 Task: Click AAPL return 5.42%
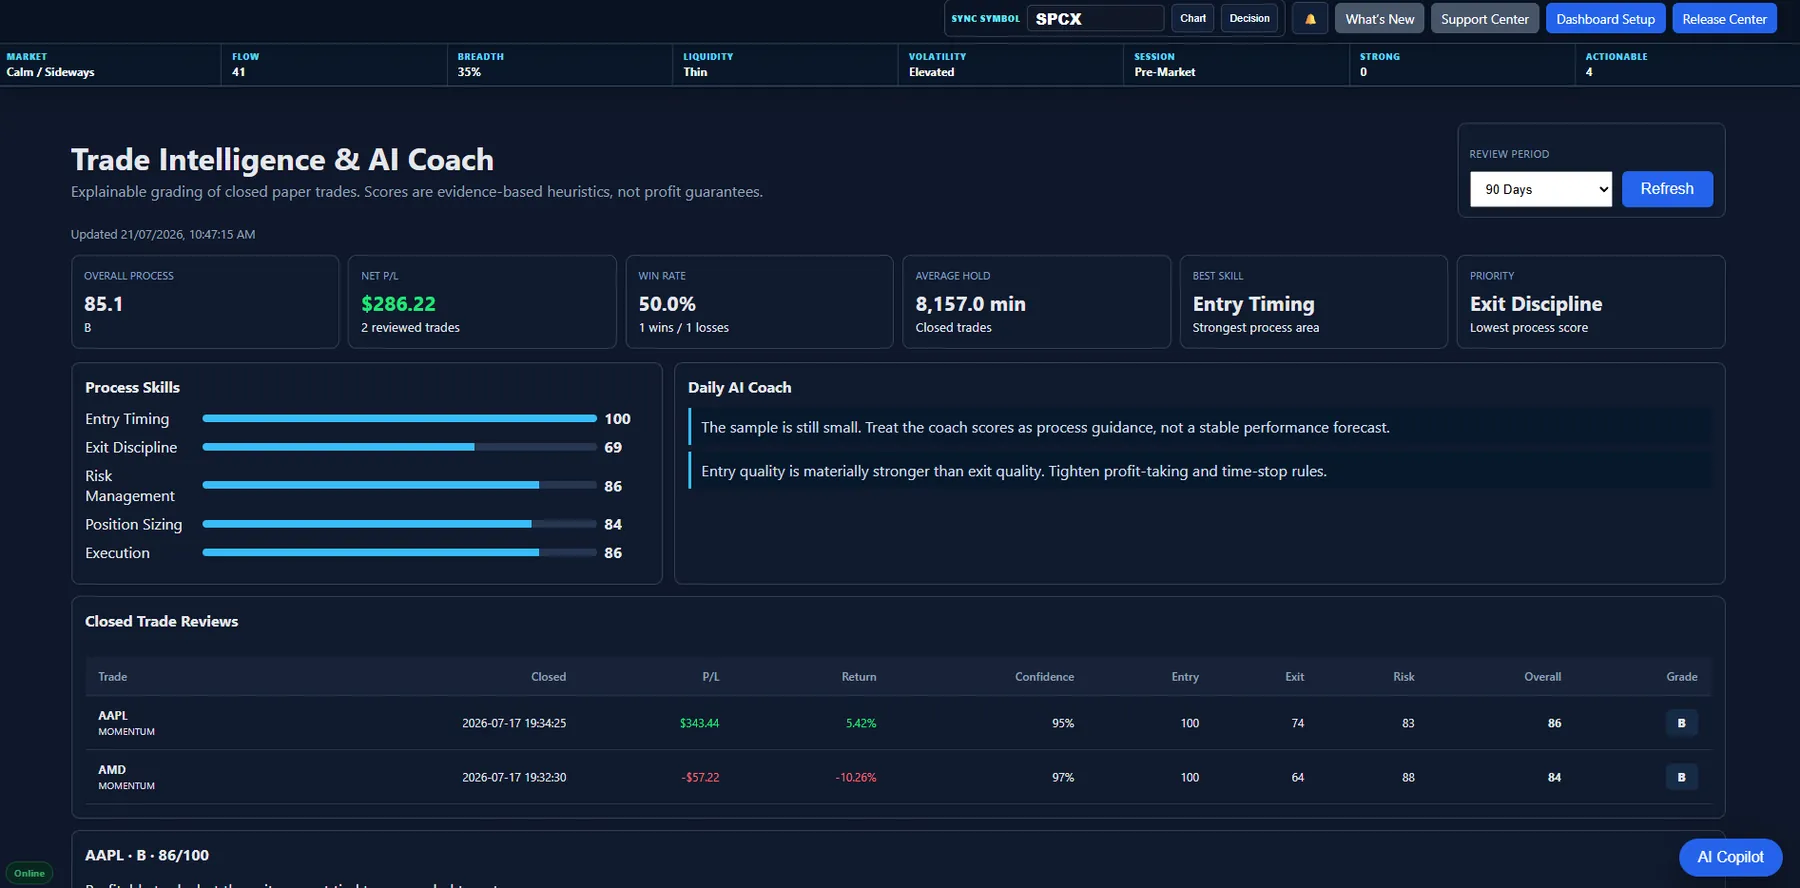click(861, 723)
